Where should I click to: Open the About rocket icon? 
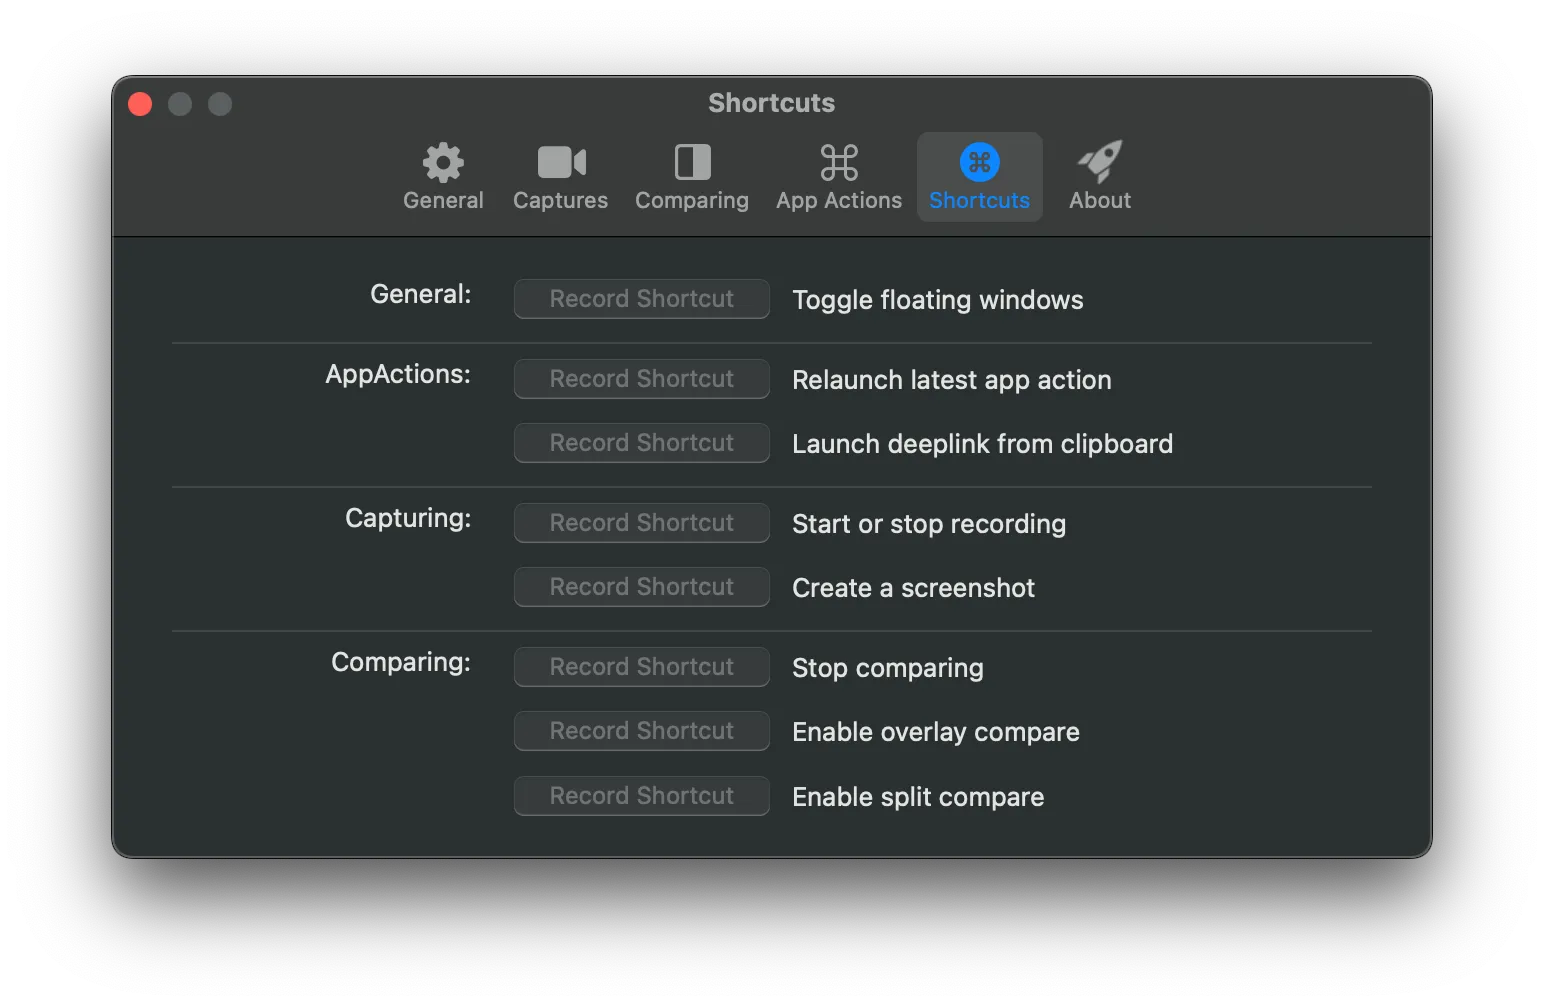pyautogui.click(x=1100, y=161)
